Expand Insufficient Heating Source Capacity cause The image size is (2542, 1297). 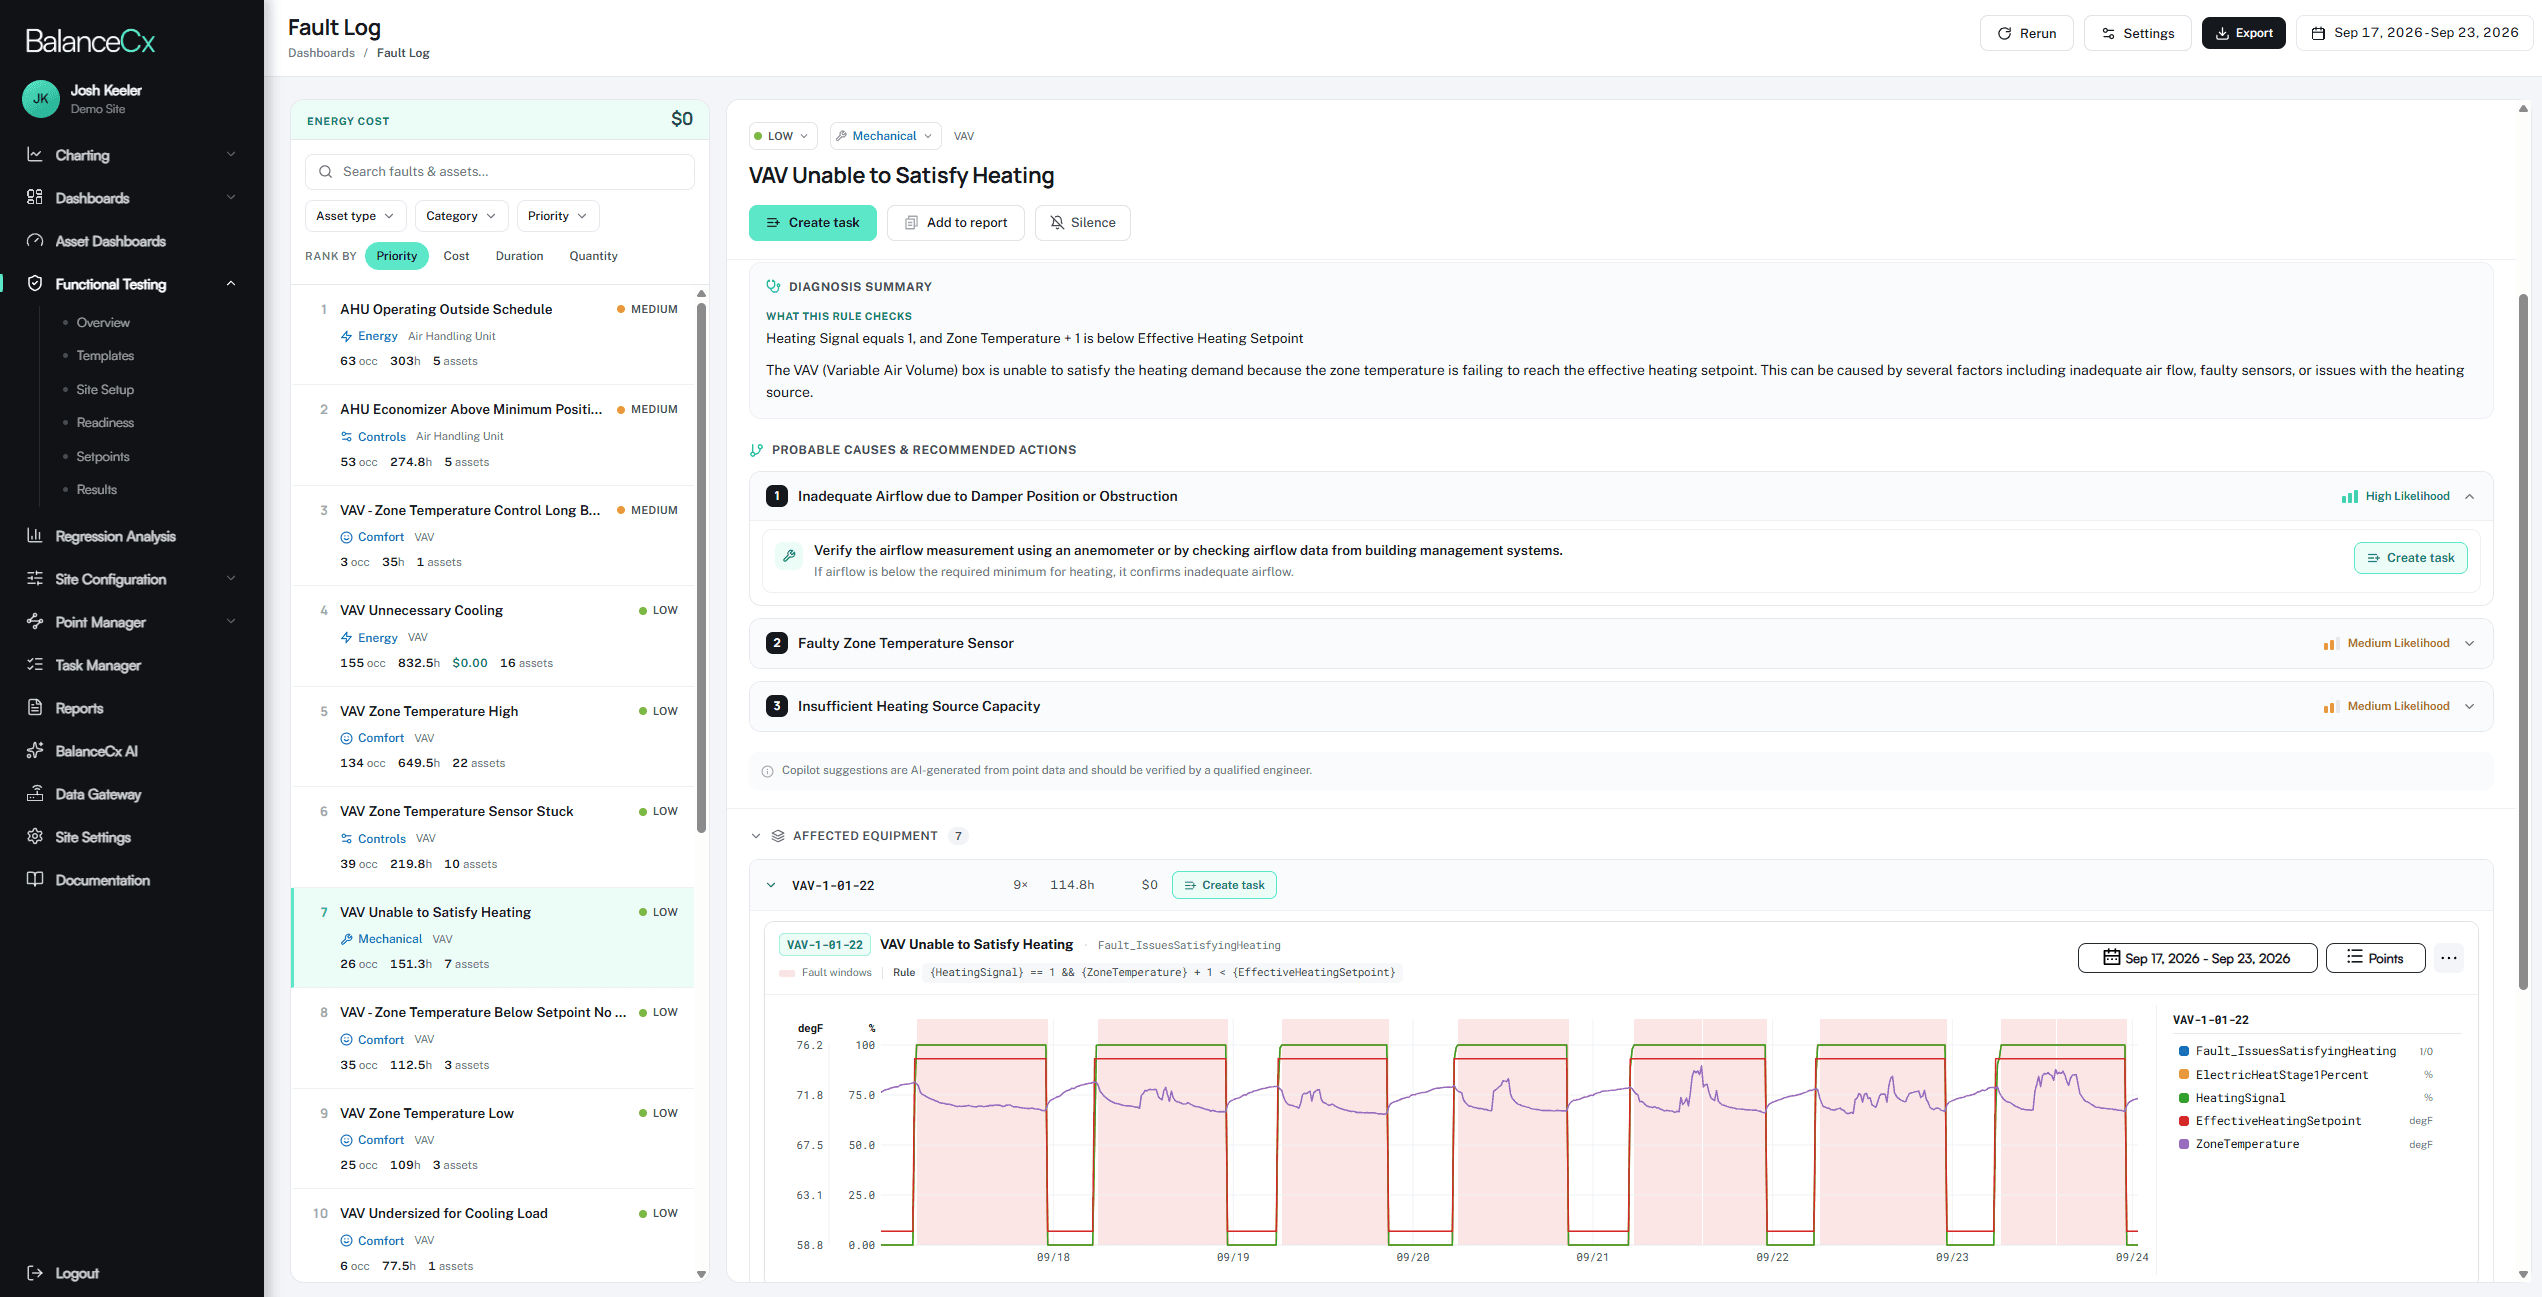(x=2470, y=706)
